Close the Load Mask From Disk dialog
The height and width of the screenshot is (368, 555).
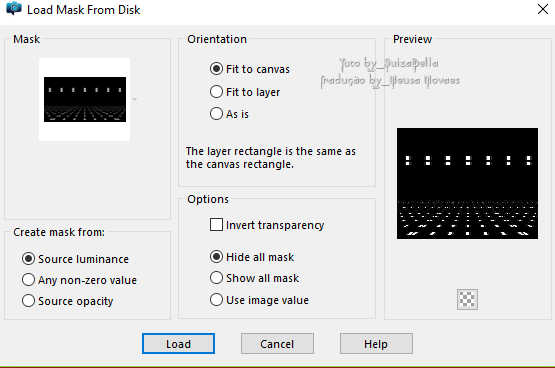(x=543, y=9)
